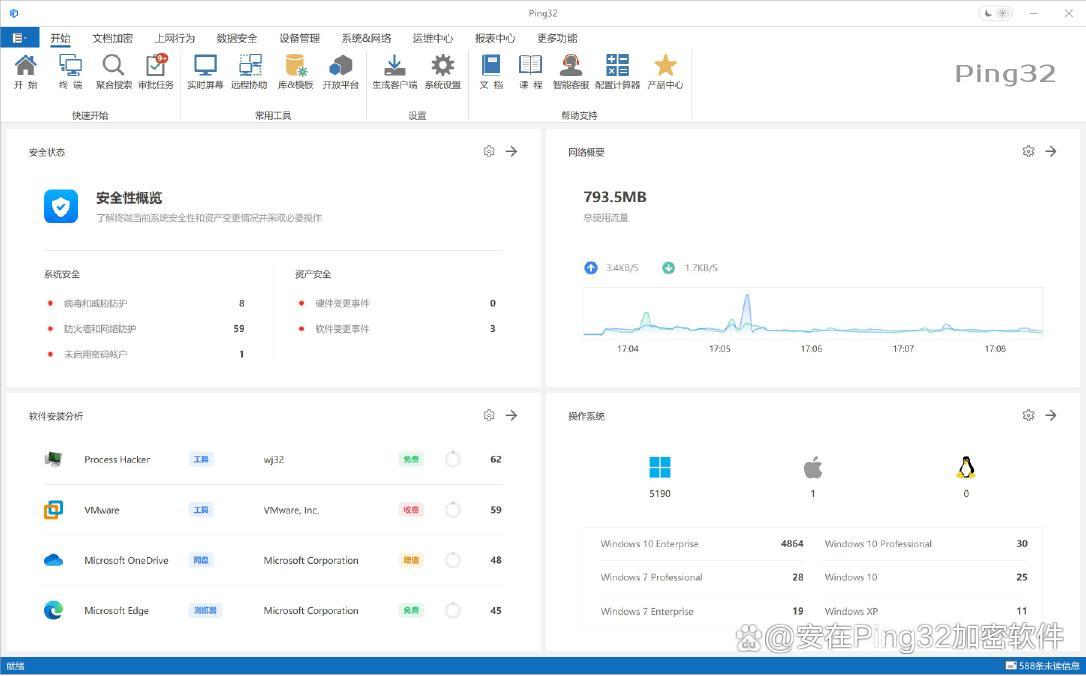Image resolution: width=1086 pixels, height=676 pixels.
Task: Expand 软件安装分析 panel with arrow
Action: [511, 415]
